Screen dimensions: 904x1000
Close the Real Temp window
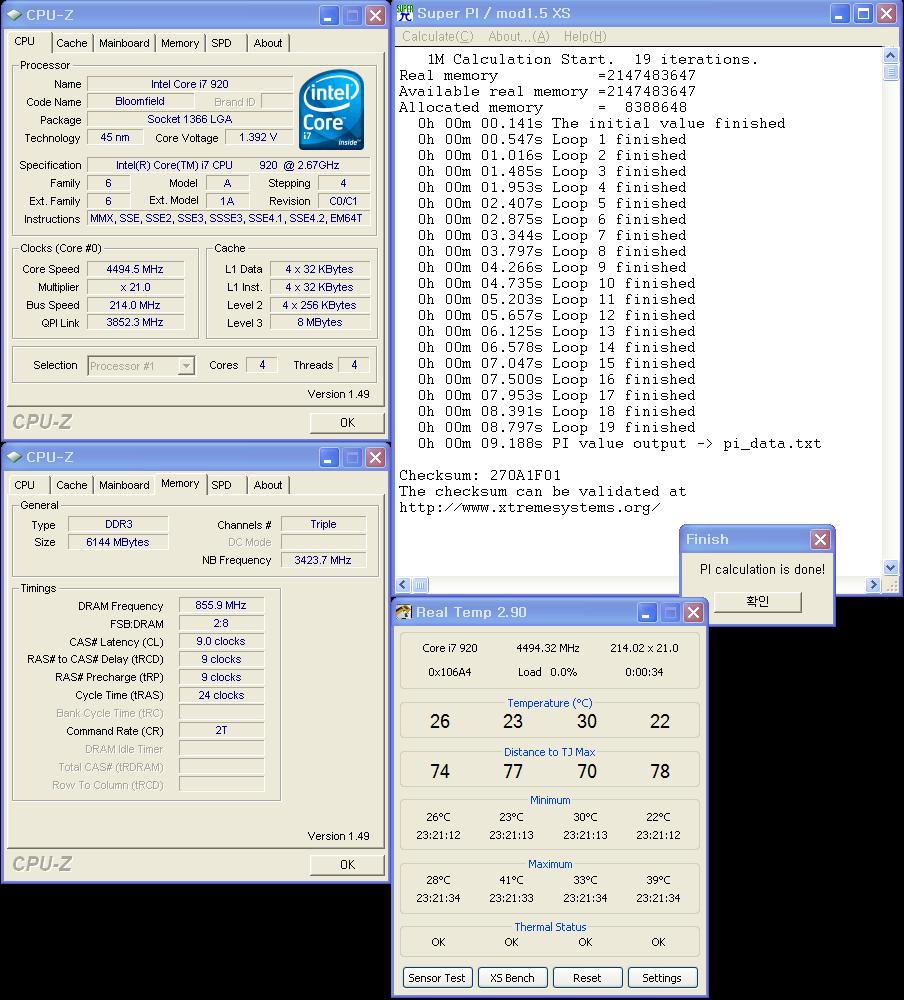pyautogui.click(x=693, y=613)
